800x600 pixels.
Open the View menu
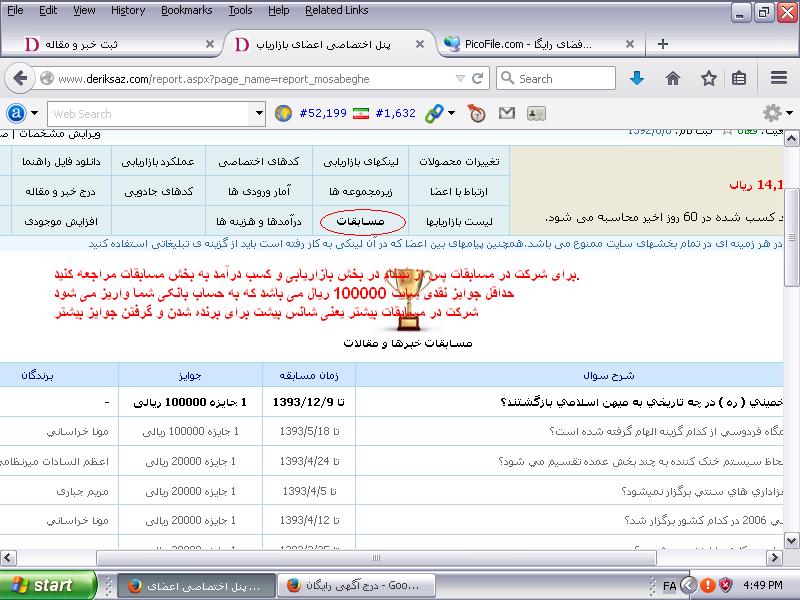click(84, 10)
